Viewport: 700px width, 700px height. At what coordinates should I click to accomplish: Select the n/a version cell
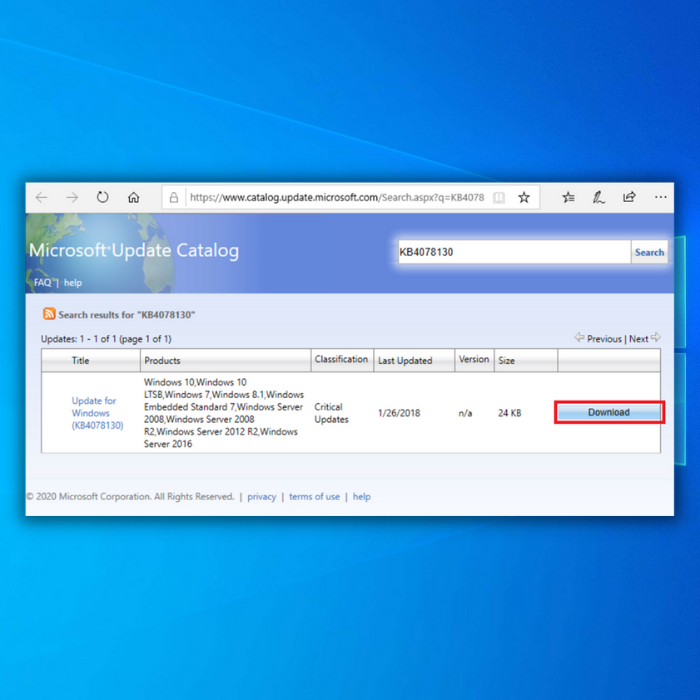465,413
